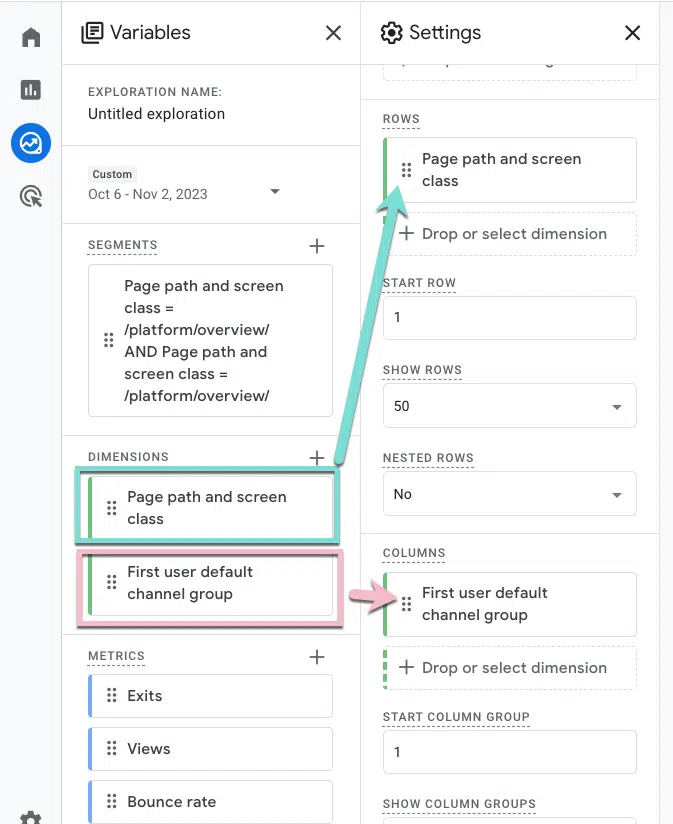Click the NESTED ROWS label
Screen dimensions: 673x824
[x=428, y=458]
